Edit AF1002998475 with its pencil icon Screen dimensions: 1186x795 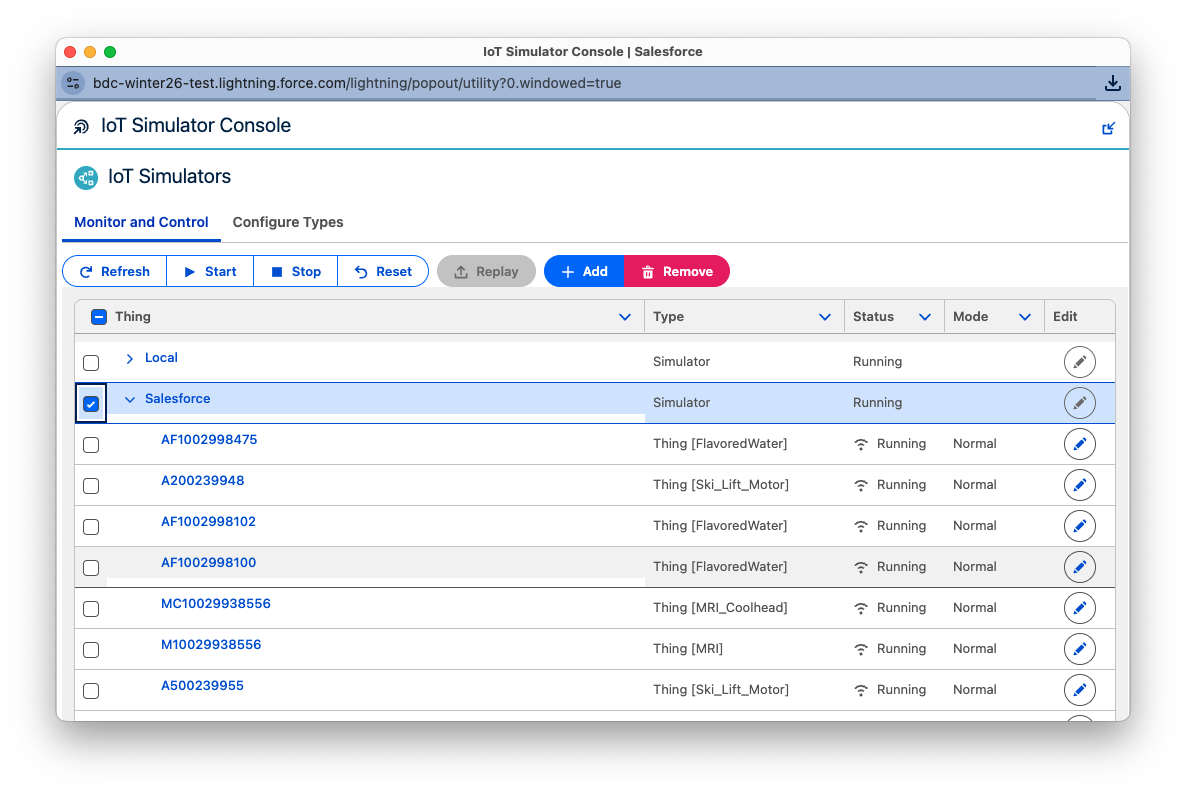point(1079,444)
